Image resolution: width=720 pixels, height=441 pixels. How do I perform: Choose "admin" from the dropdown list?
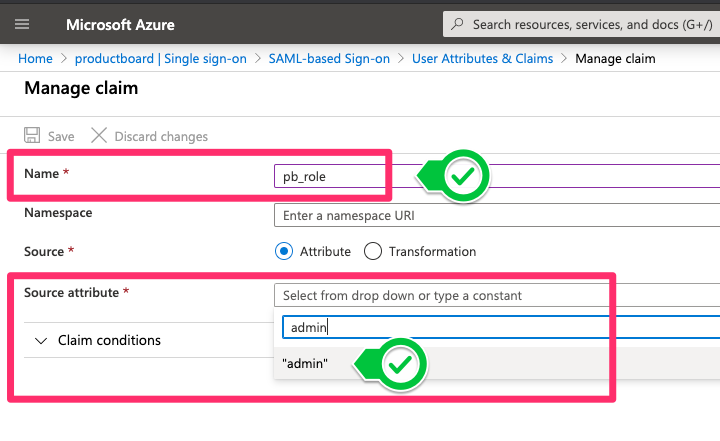point(305,364)
